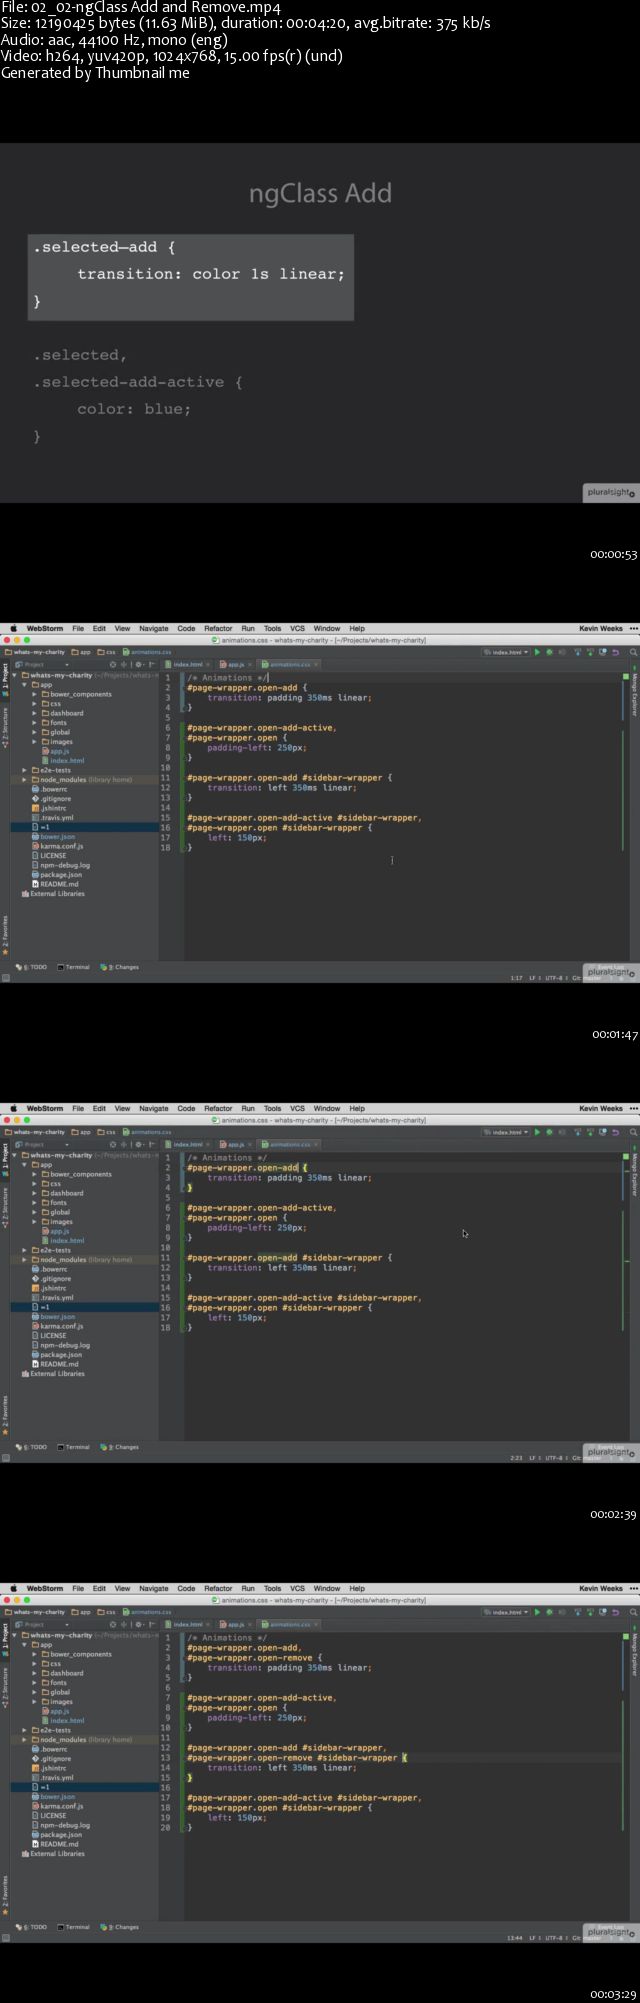Click the bower.json file icon in the 00:01:47 frame

click(x=36, y=837)
